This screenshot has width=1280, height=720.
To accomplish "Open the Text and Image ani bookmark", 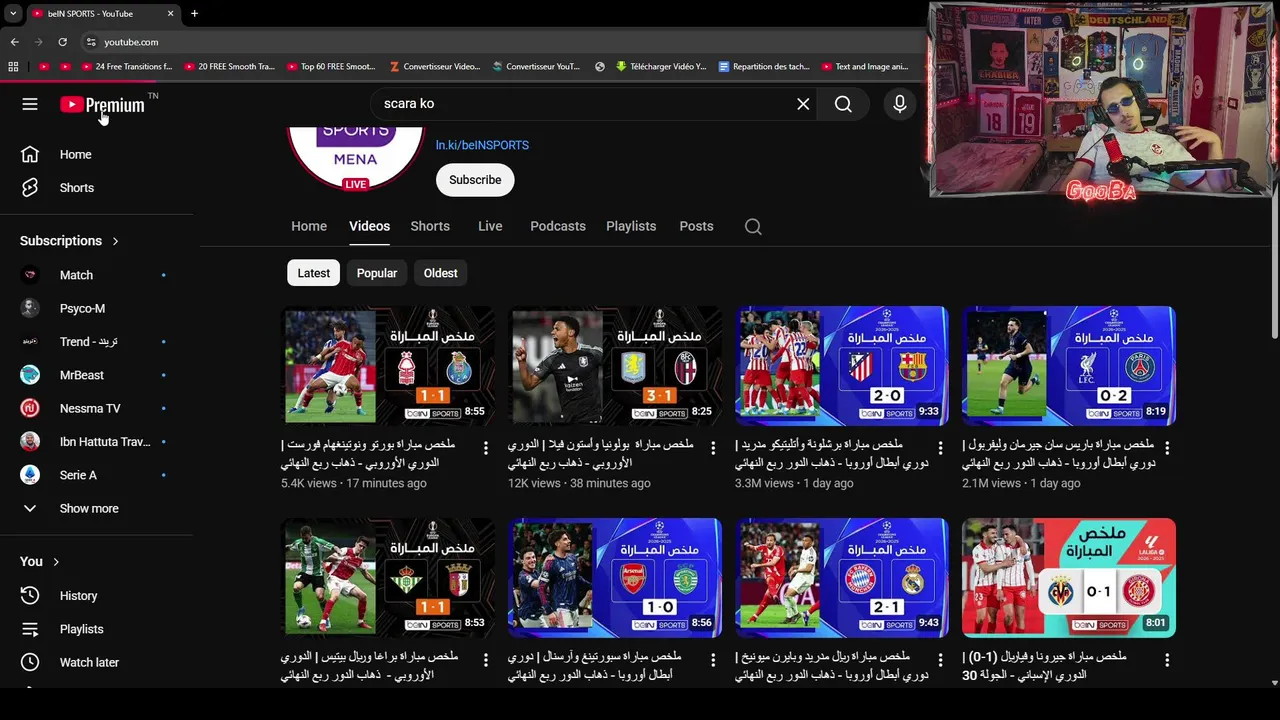I will pos(865,67).
